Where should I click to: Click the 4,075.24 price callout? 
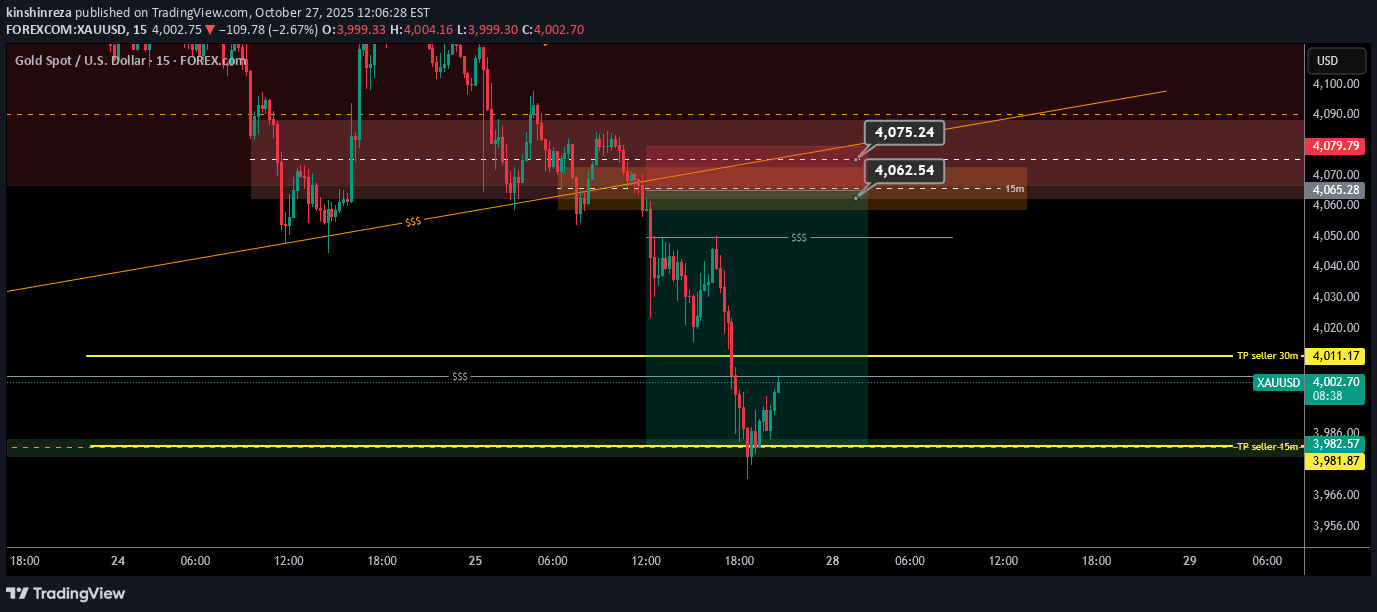coord(904,132)
